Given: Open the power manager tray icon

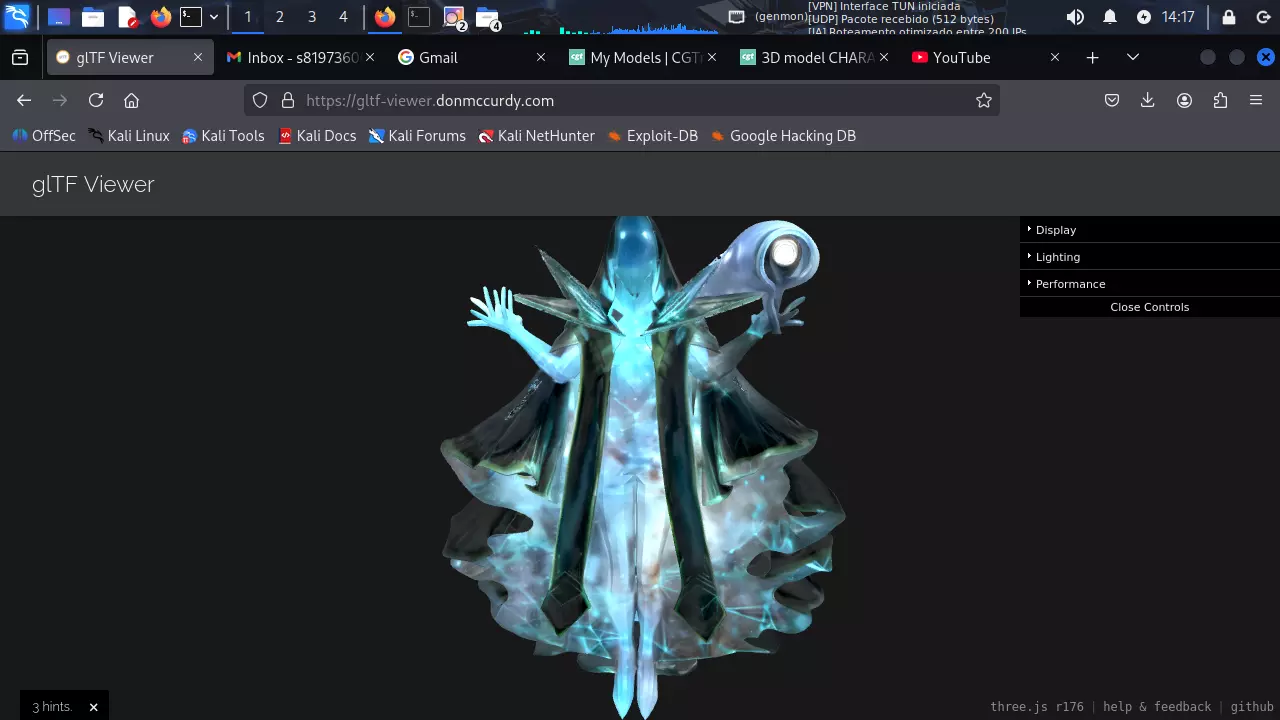Looking at the screenshot, I should click(1144, 17).
